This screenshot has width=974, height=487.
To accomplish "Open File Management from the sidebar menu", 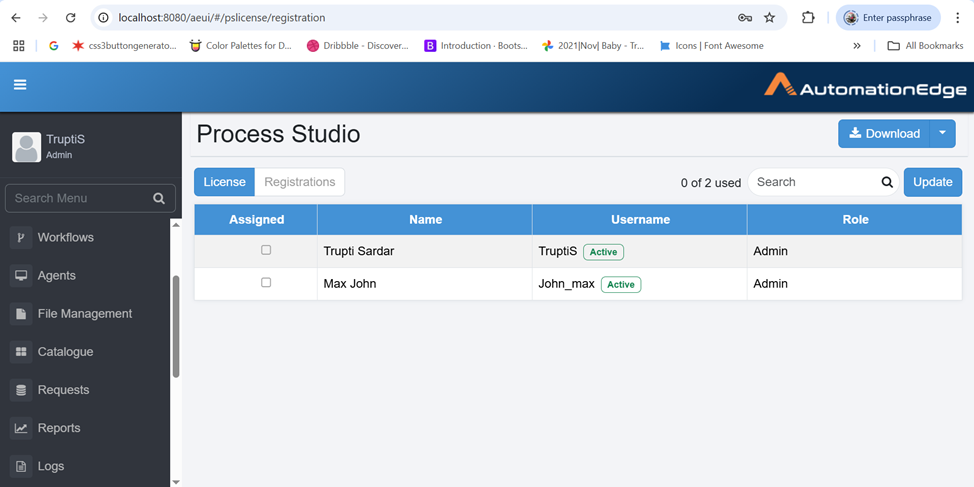I will (85, 314).
